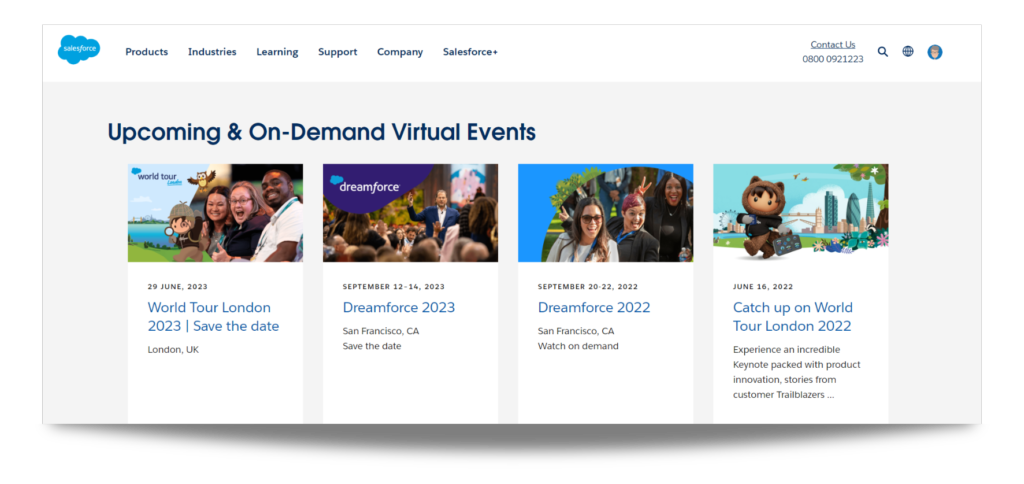Open the Industries menu

212,52
